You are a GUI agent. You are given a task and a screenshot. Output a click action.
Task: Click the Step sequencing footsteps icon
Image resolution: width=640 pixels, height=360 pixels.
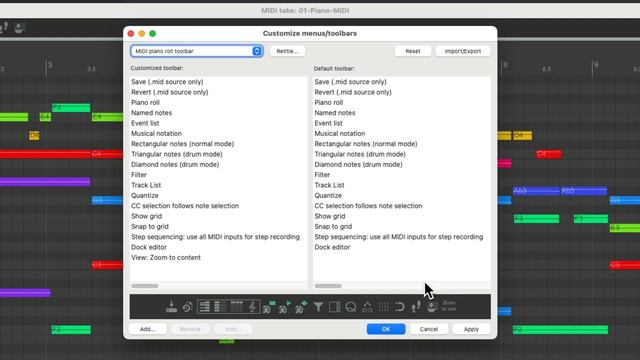pyautogui.click(x=416, y=307)
